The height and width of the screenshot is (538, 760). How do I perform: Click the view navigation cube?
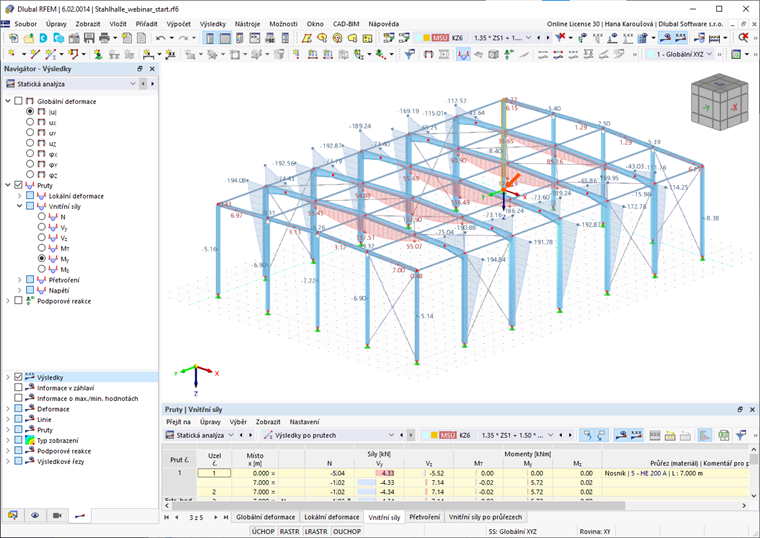point(719,101)
